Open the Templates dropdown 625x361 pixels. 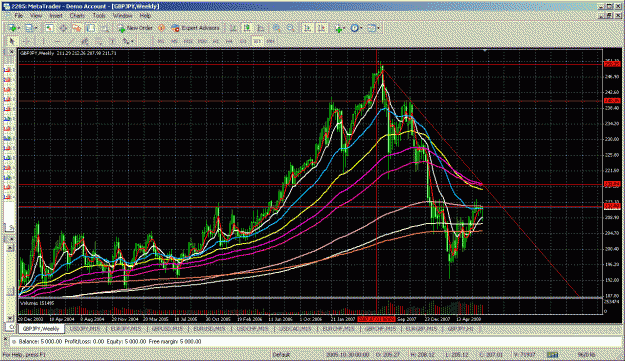click(x=373, y=28)
